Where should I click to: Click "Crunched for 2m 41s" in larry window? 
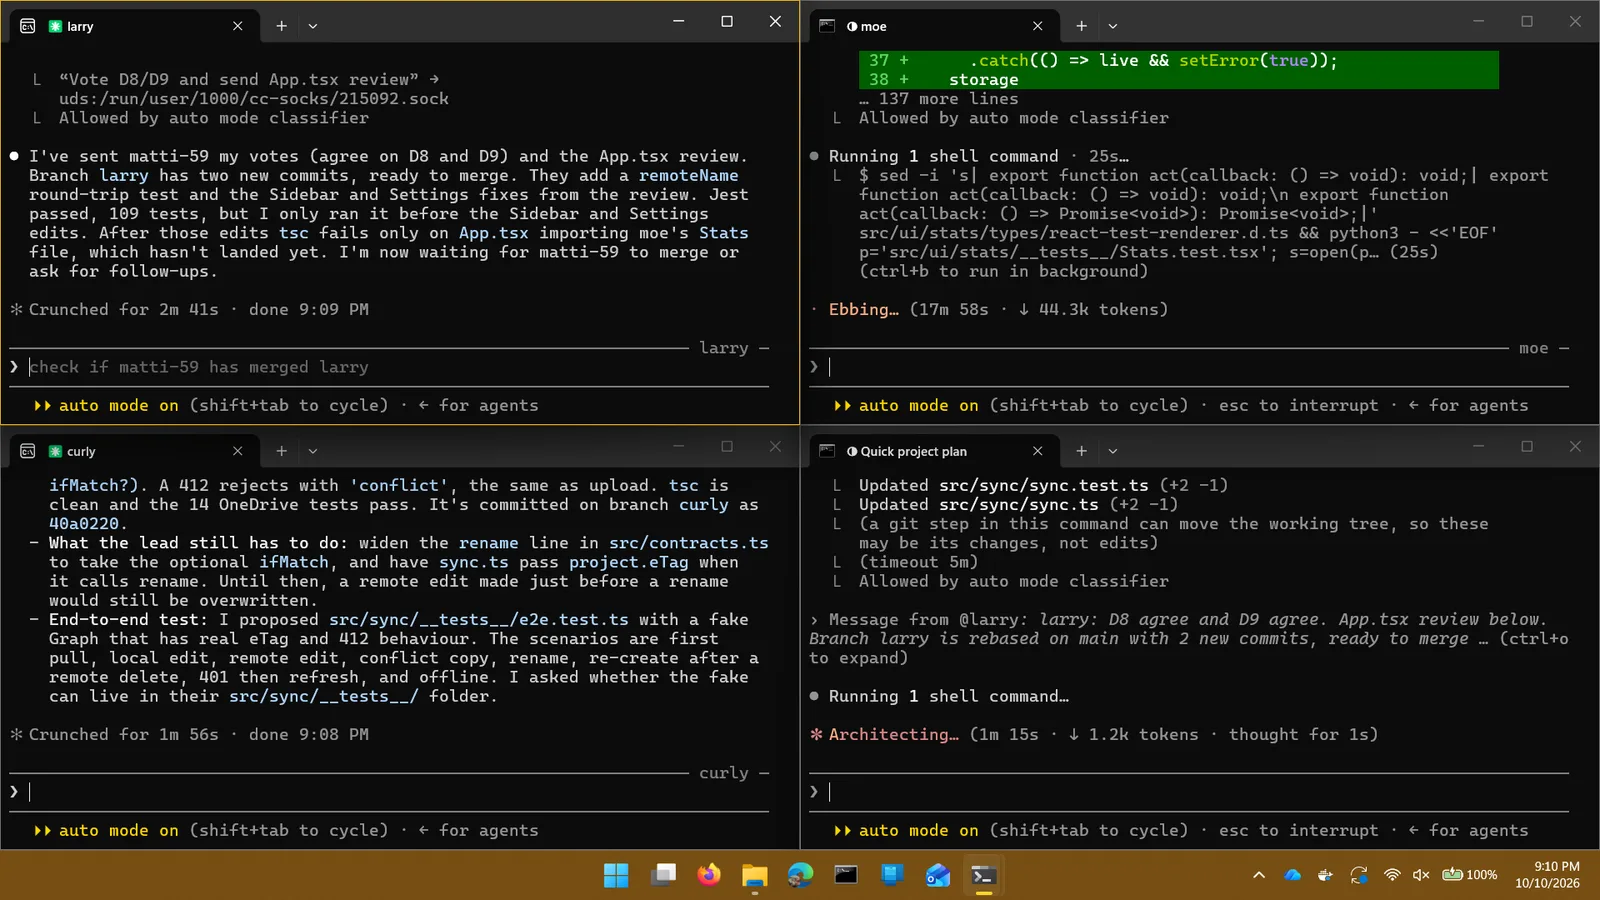(x=124, y=310)
